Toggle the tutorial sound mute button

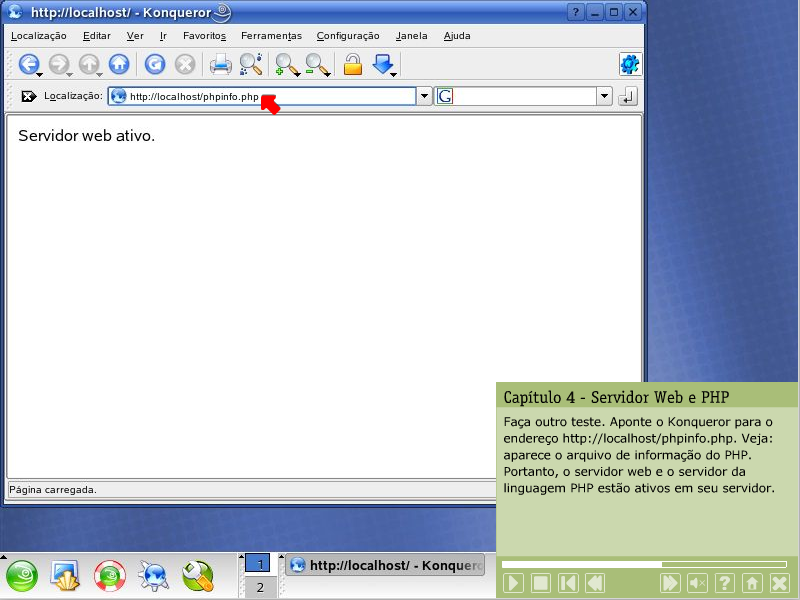(x=698, y=583)
